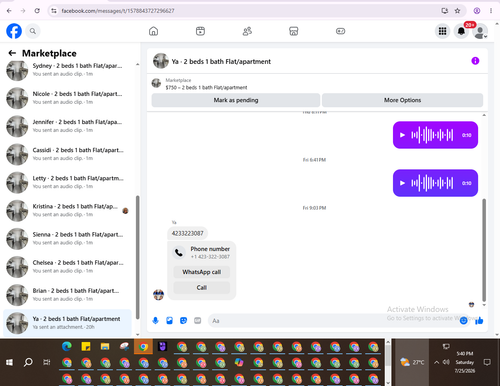Click sender avatar beside phone card
Screen dimensions: 500x386
(158, 295)
